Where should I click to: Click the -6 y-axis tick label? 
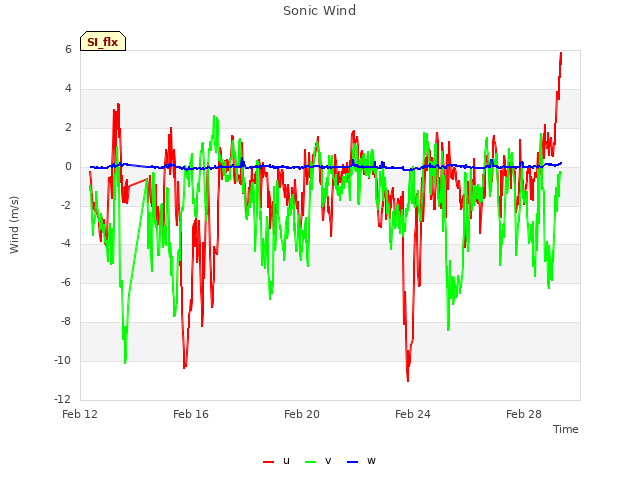click(x=67, y=282)
